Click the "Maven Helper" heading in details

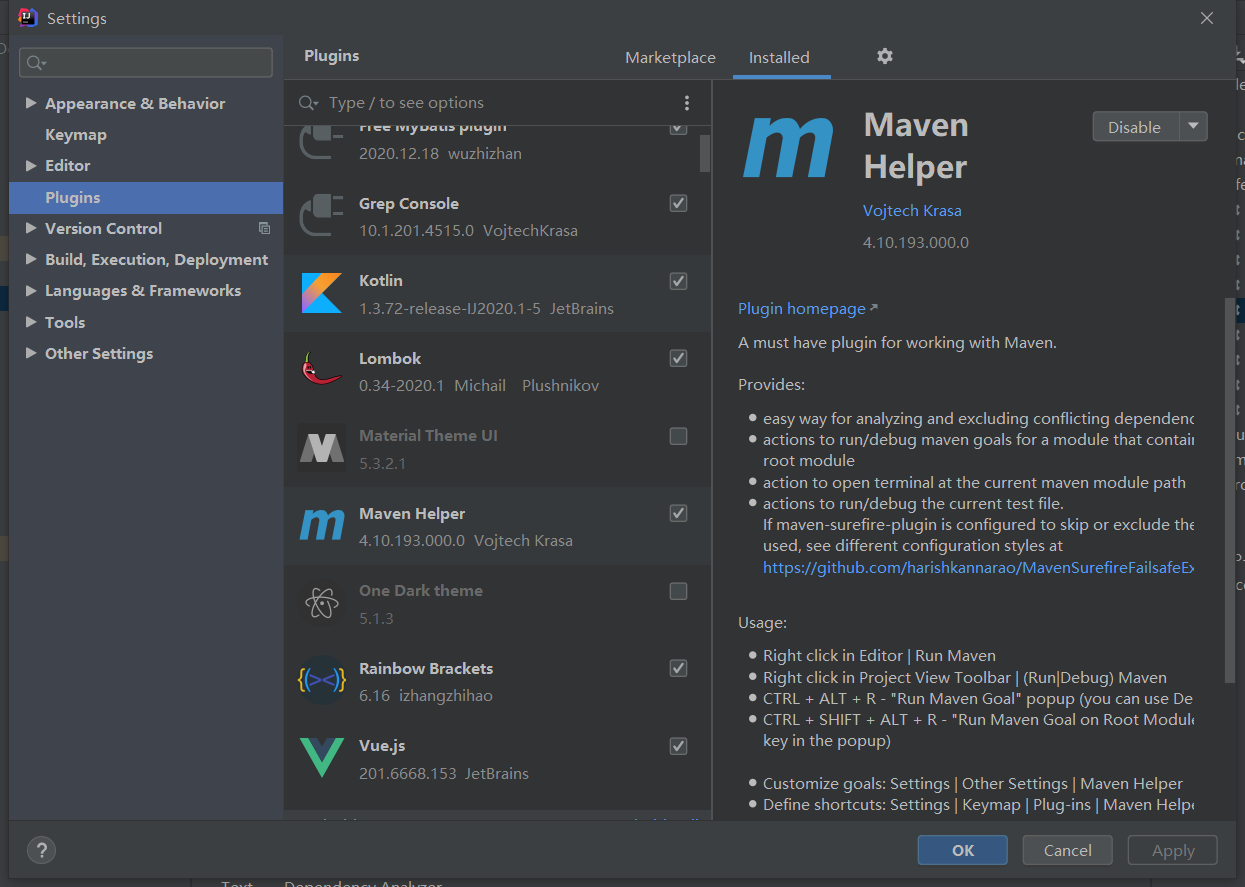click(x=916, y=145)
